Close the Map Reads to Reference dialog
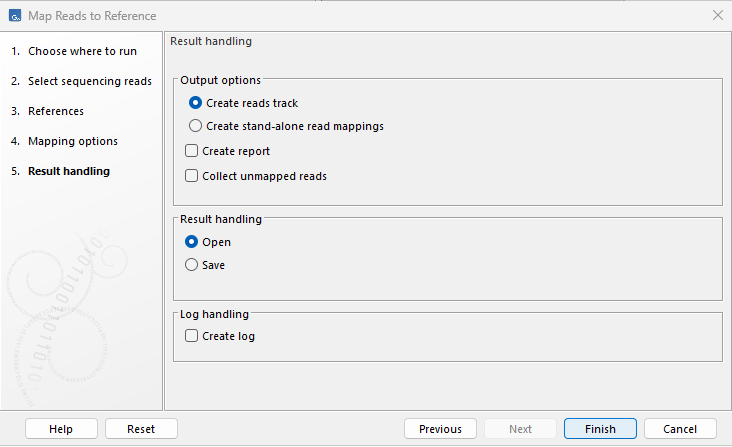Viewport: 732px width, 447px height. tap(718, 15)
